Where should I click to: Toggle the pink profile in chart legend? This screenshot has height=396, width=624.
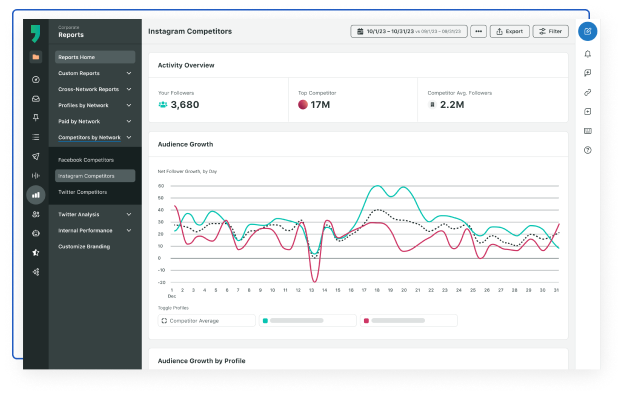tap(409, 321)
